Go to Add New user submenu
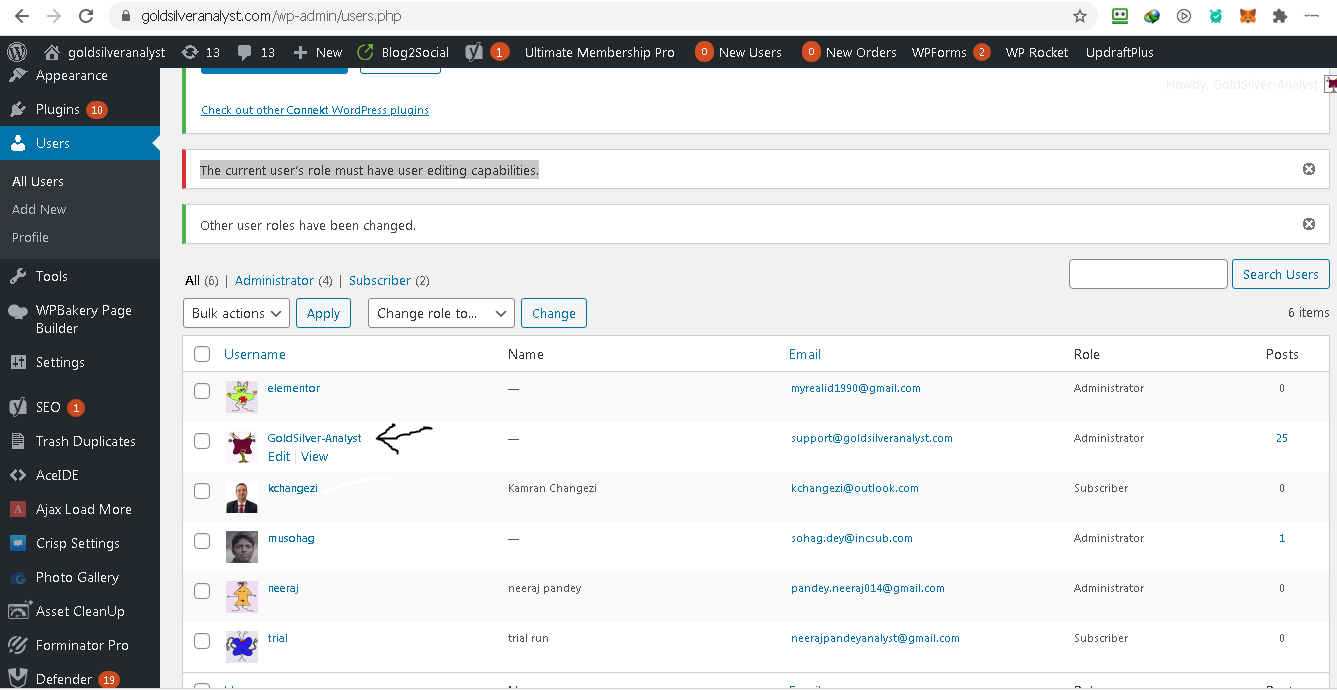Screen dimensions: 1337x690 [39, 209]
